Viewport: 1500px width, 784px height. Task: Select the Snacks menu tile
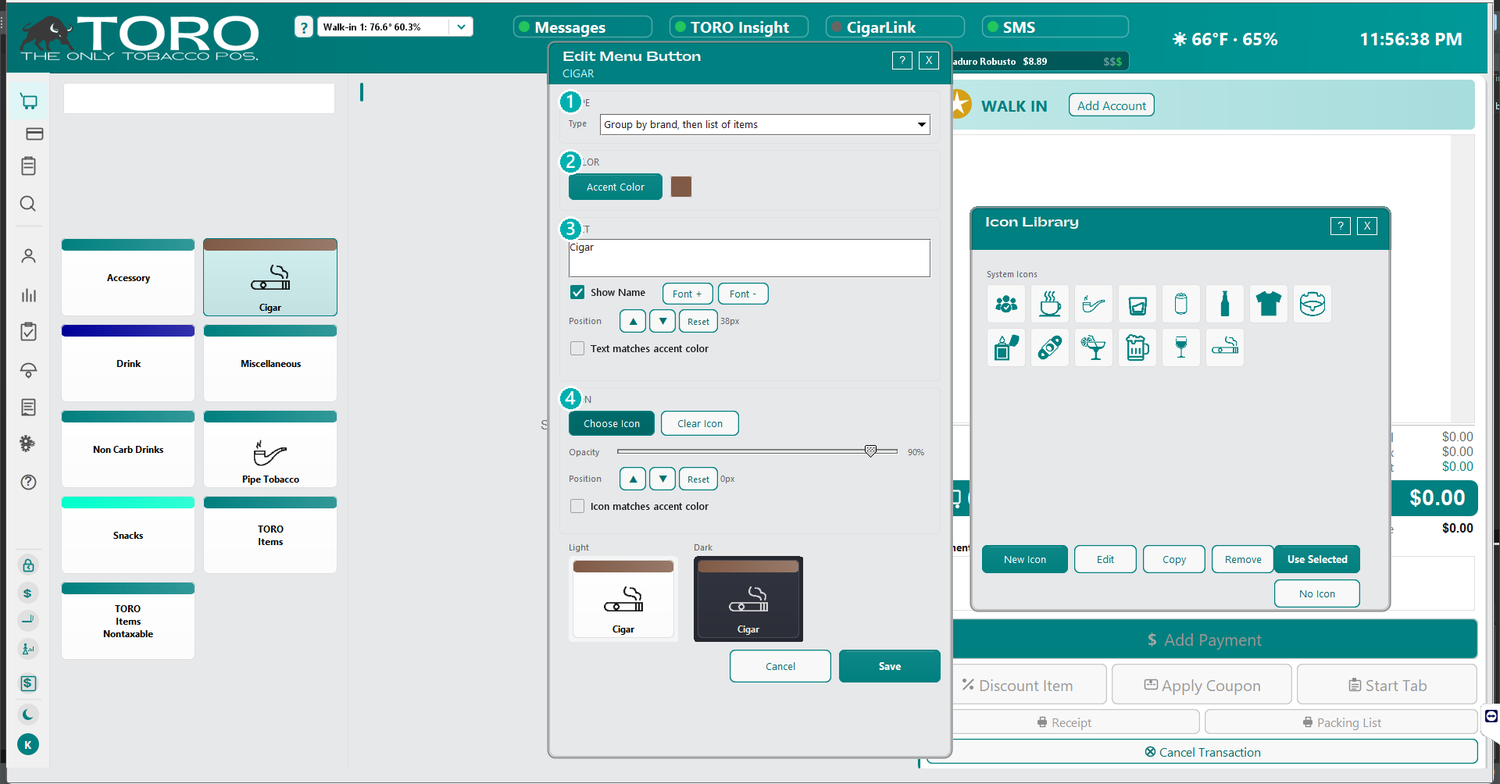pos(128,535)
